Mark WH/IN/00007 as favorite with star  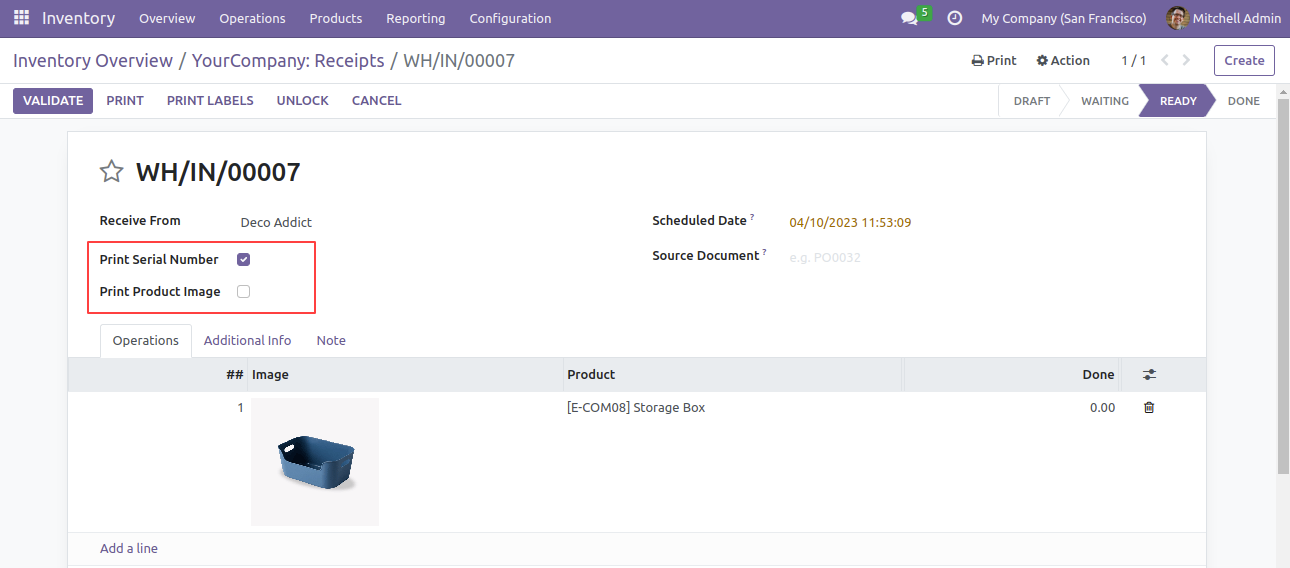coord(111,172)
